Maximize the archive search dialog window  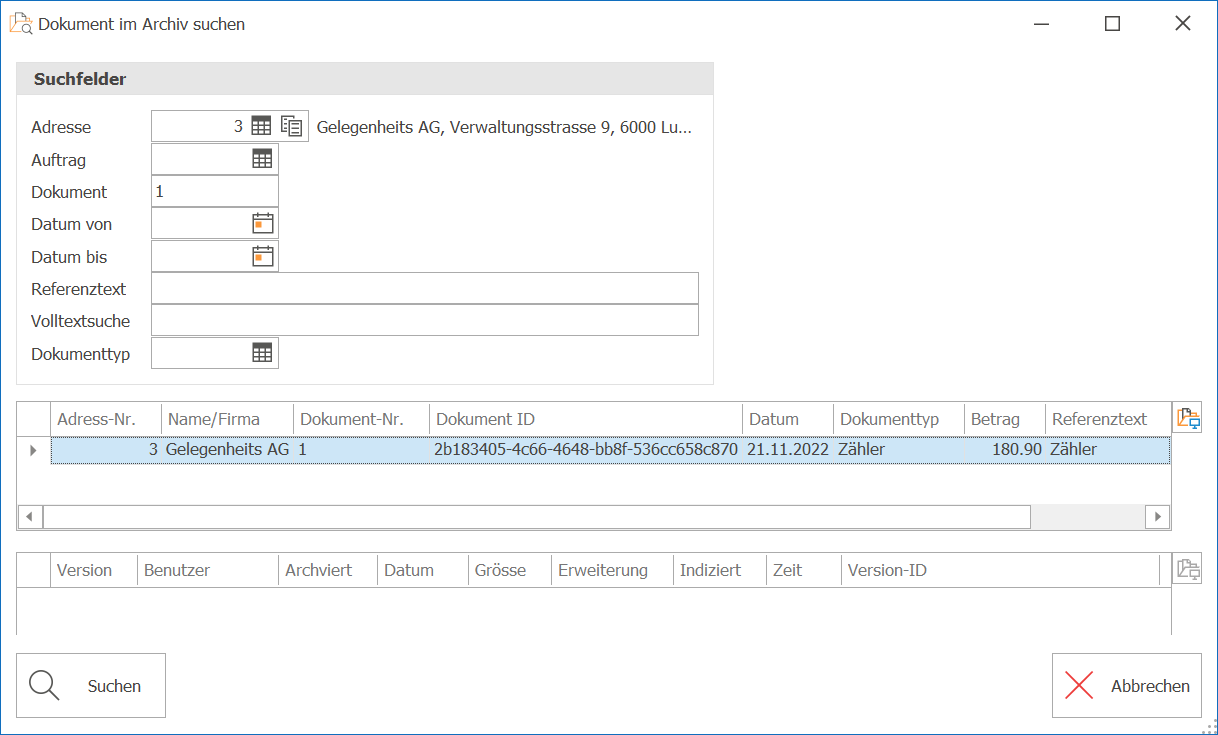pyautogui.click(x=1112, y=24)
